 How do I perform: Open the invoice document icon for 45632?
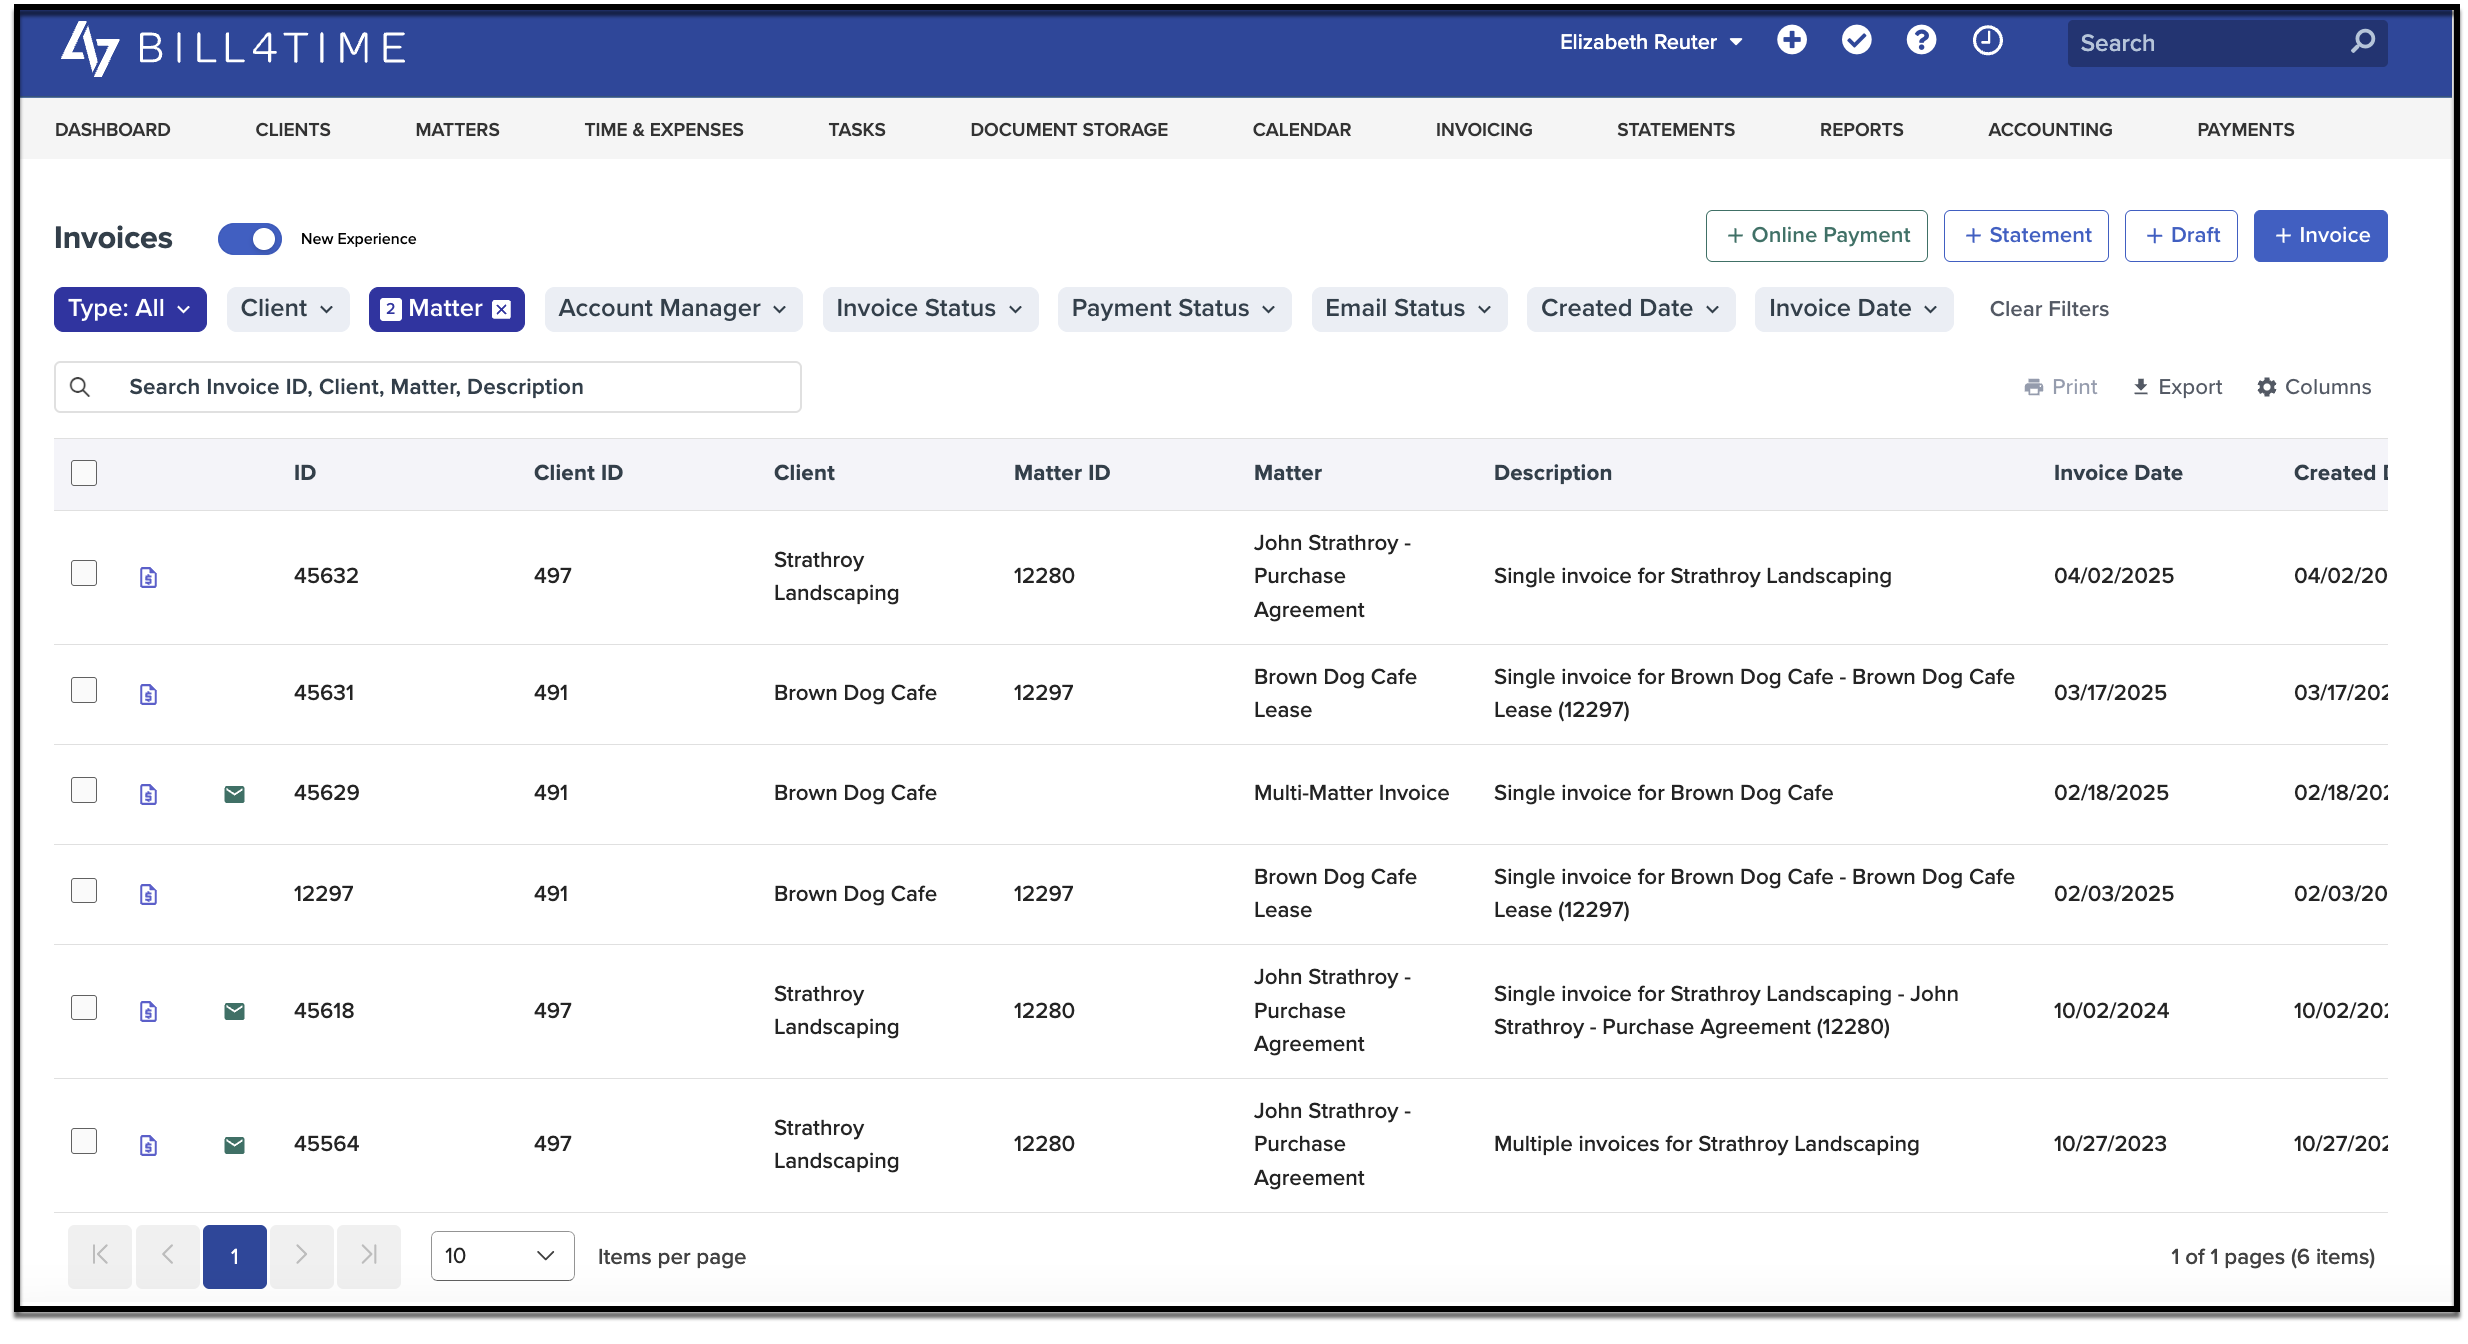pos(148,577)
